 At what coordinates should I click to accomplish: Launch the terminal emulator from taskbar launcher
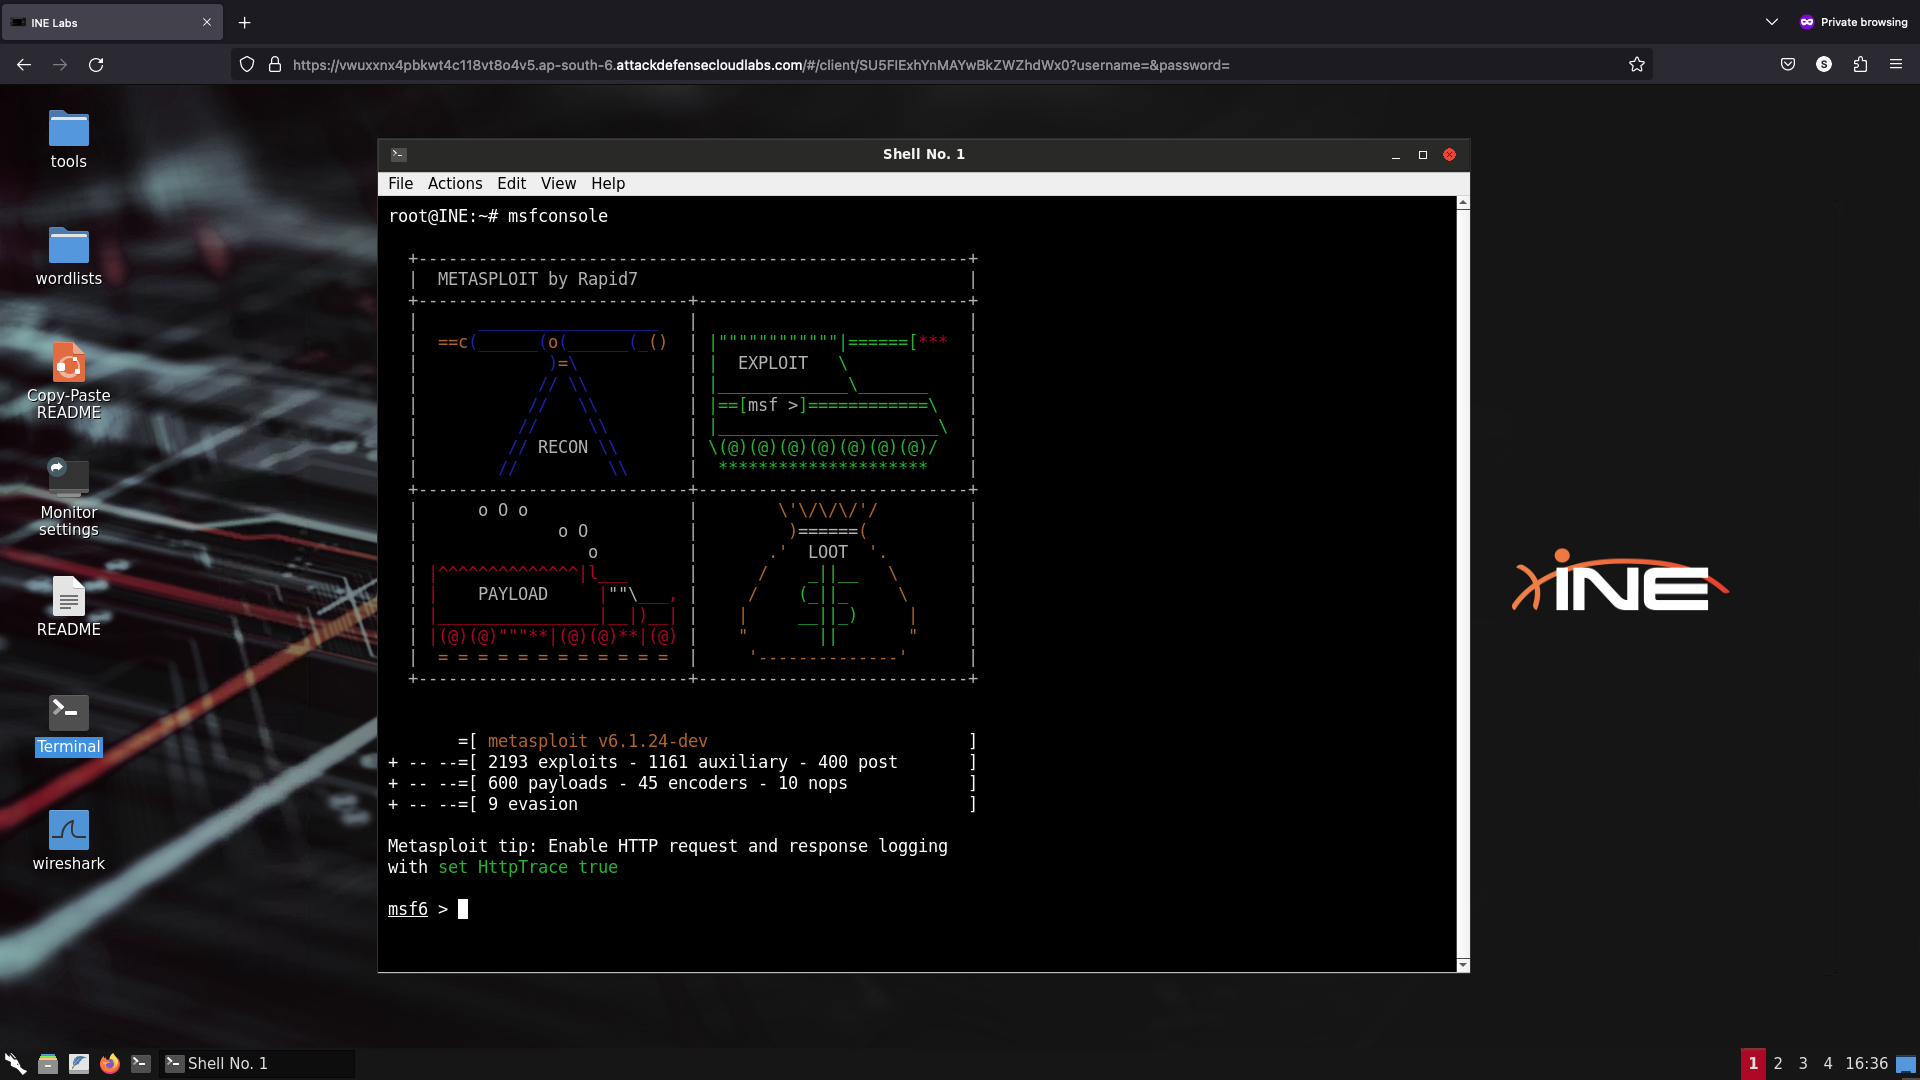pyautogui.click(x=141, y=1063)
